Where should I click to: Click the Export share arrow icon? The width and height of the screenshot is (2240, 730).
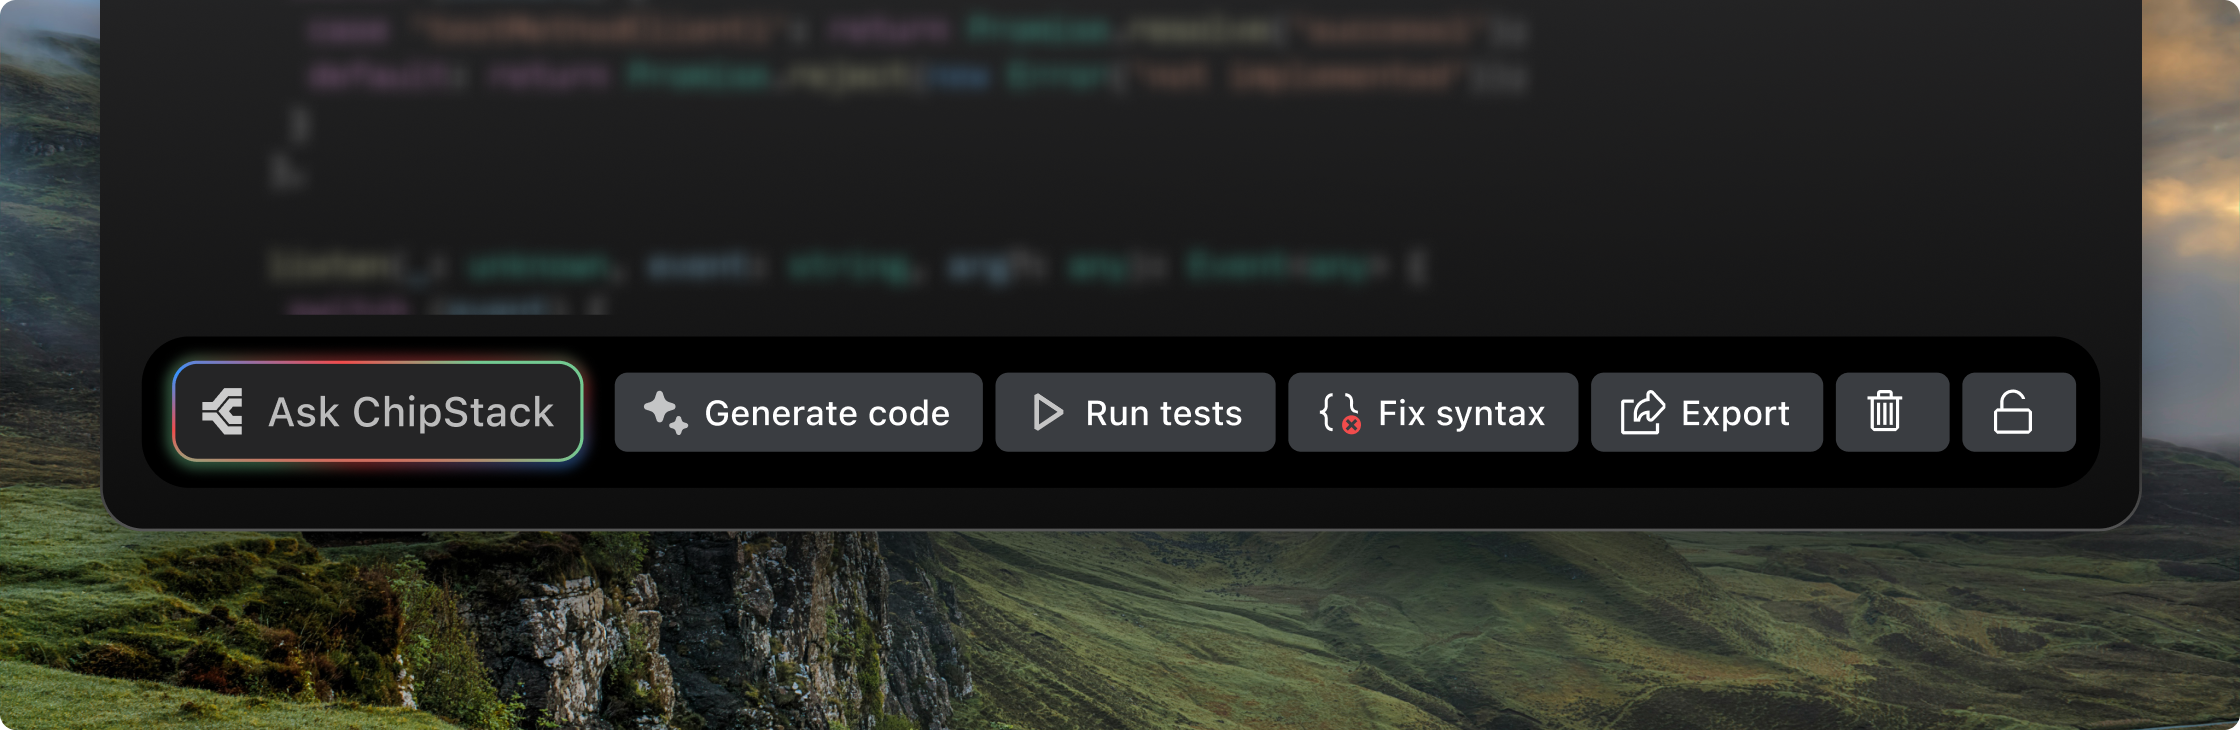point(1642,412)
